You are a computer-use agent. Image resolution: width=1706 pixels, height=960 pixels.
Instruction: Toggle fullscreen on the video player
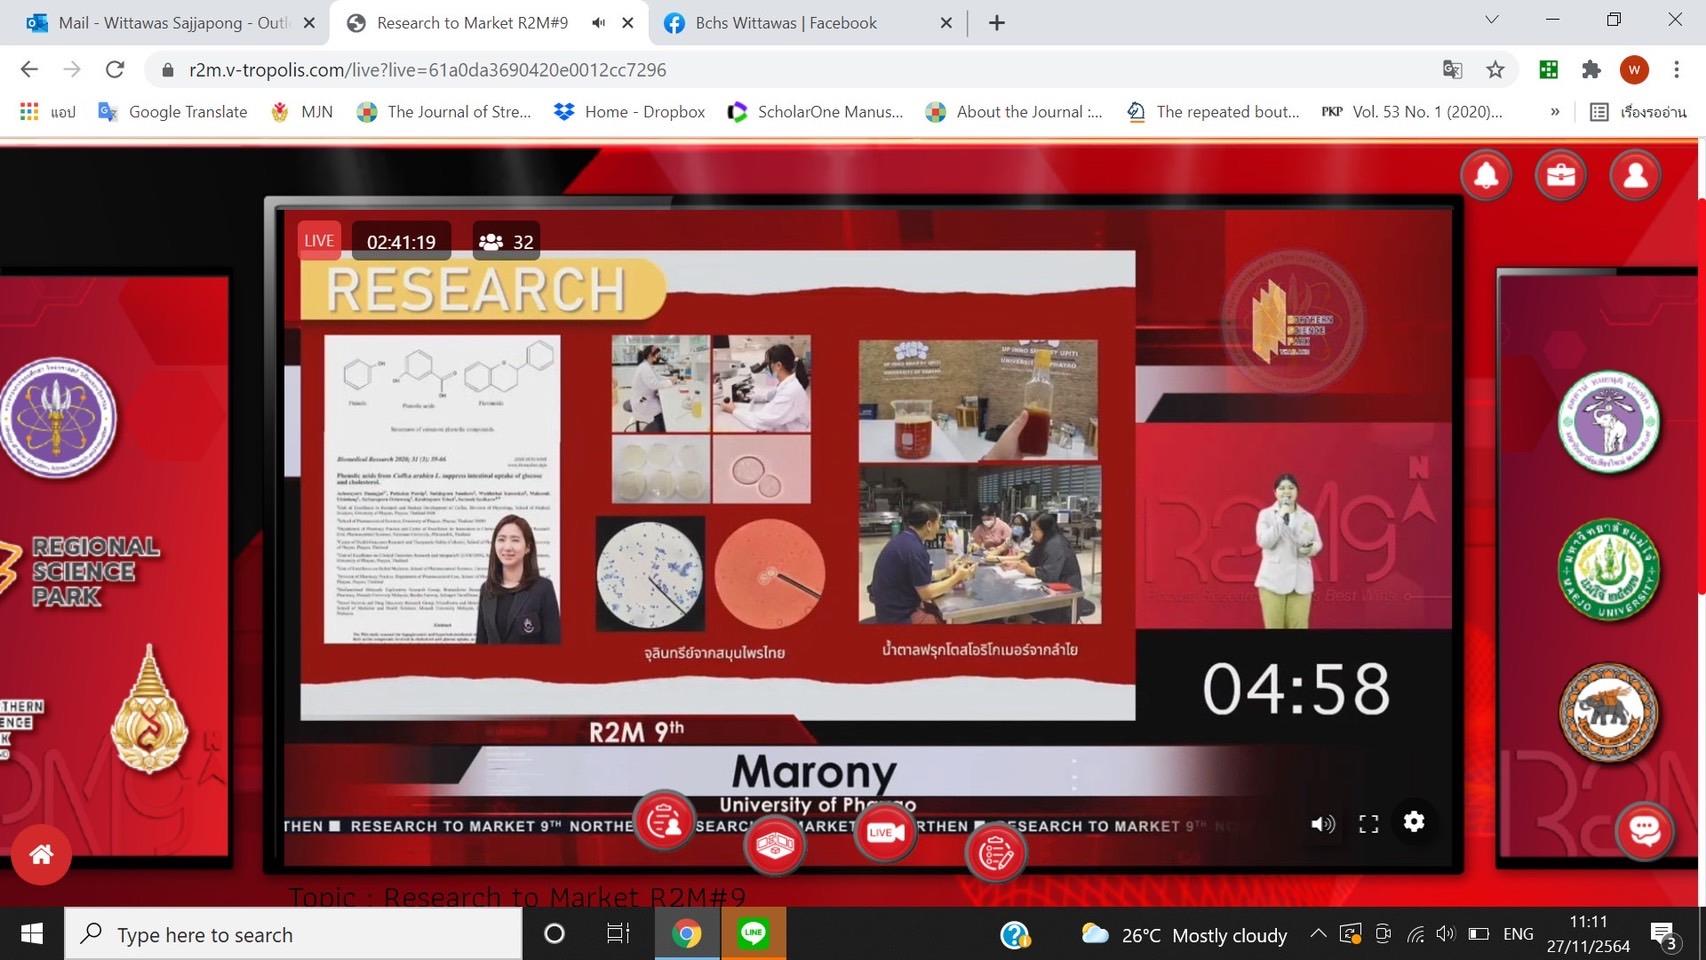[x=1369, y=823]
